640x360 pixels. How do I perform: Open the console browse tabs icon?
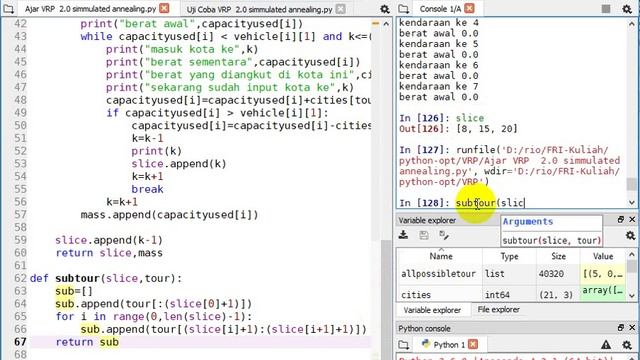(x=403, y=8)
